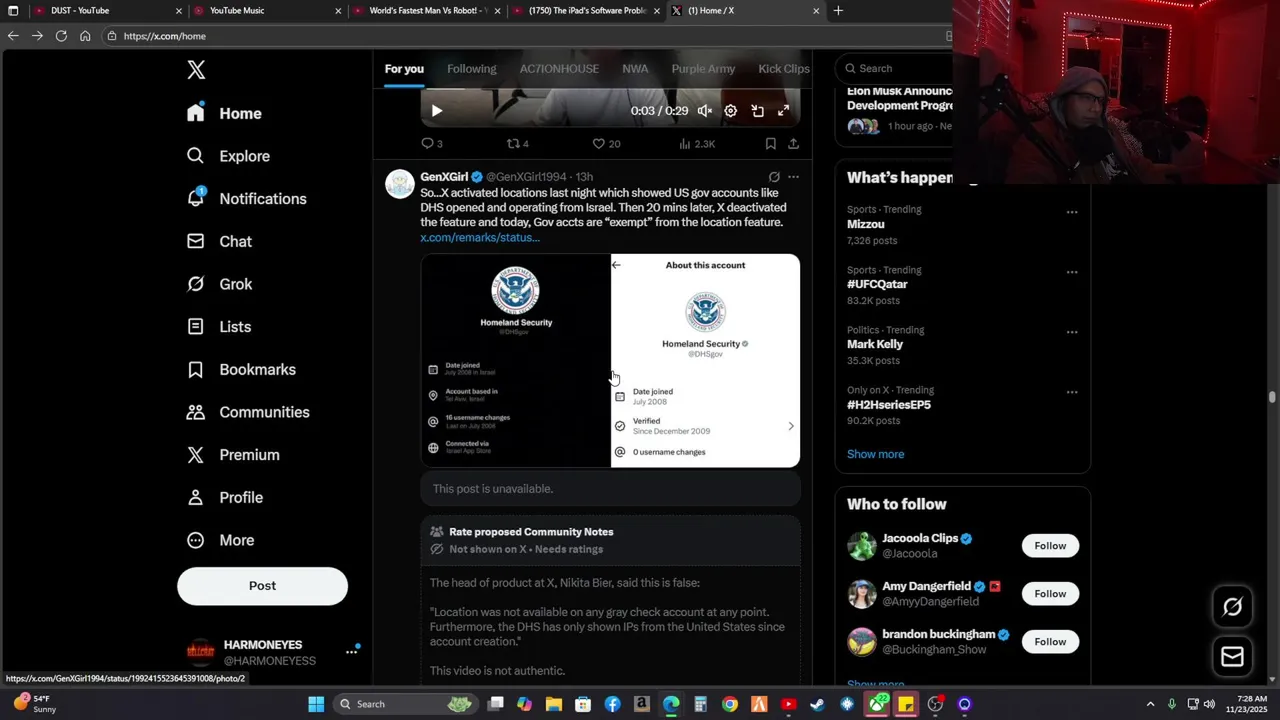Click Grok icon on GenXGirl post

click(x=774, y=177)
